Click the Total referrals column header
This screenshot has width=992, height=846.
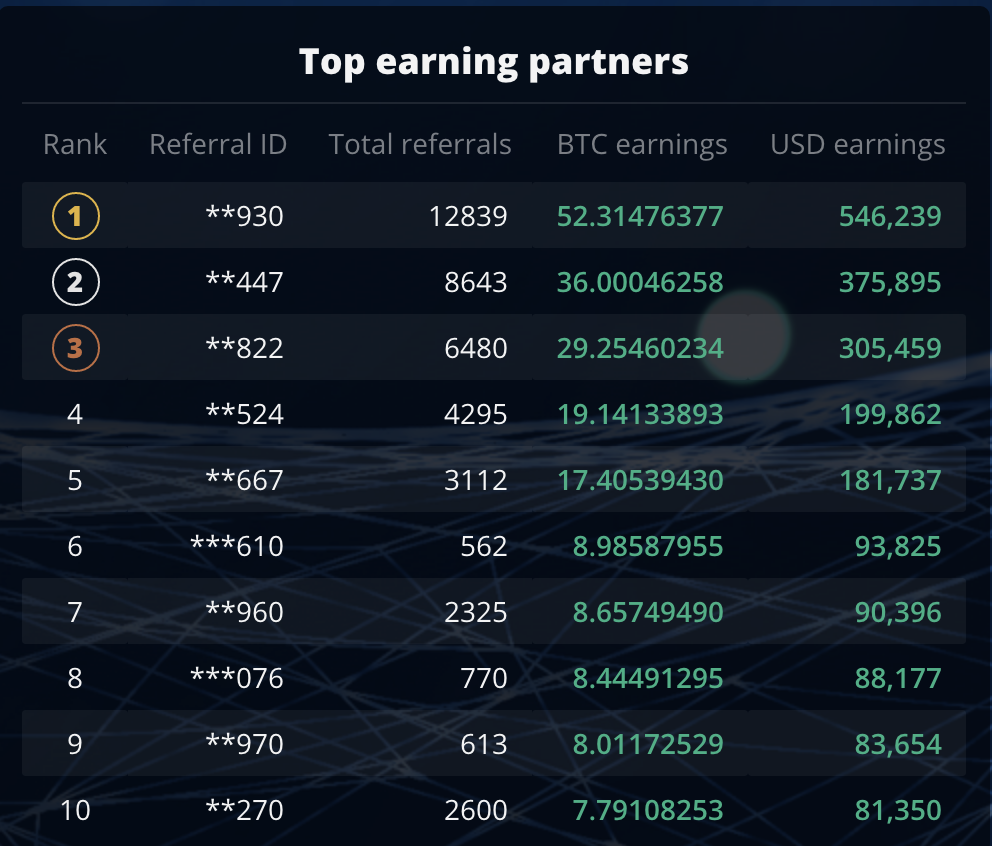pos(419,144)
